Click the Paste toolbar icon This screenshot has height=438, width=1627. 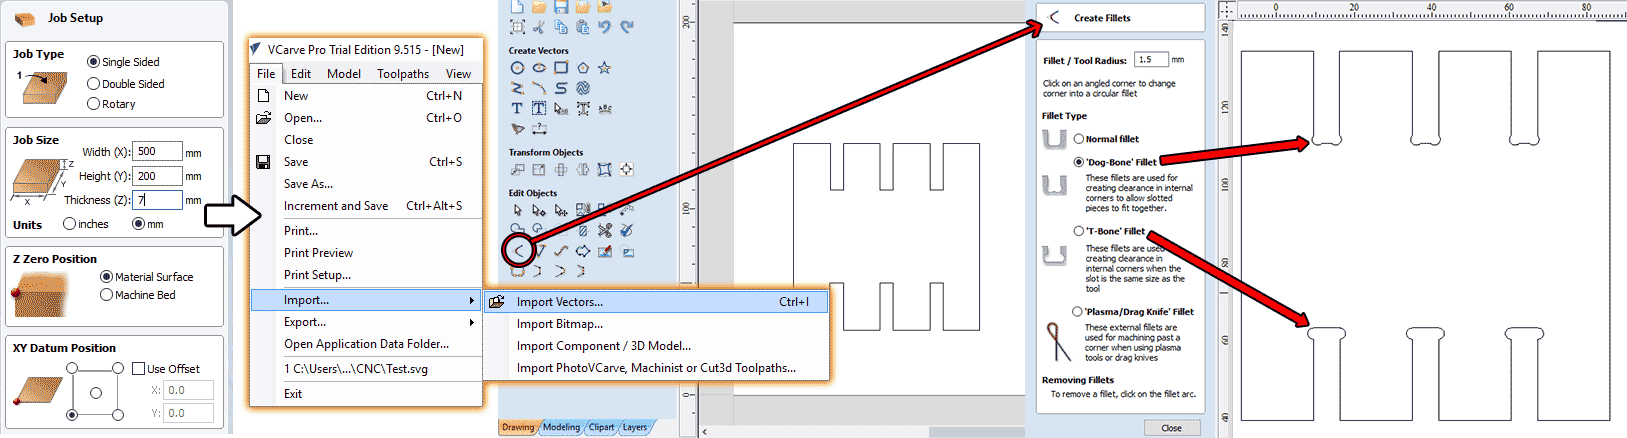click(581, 27)
